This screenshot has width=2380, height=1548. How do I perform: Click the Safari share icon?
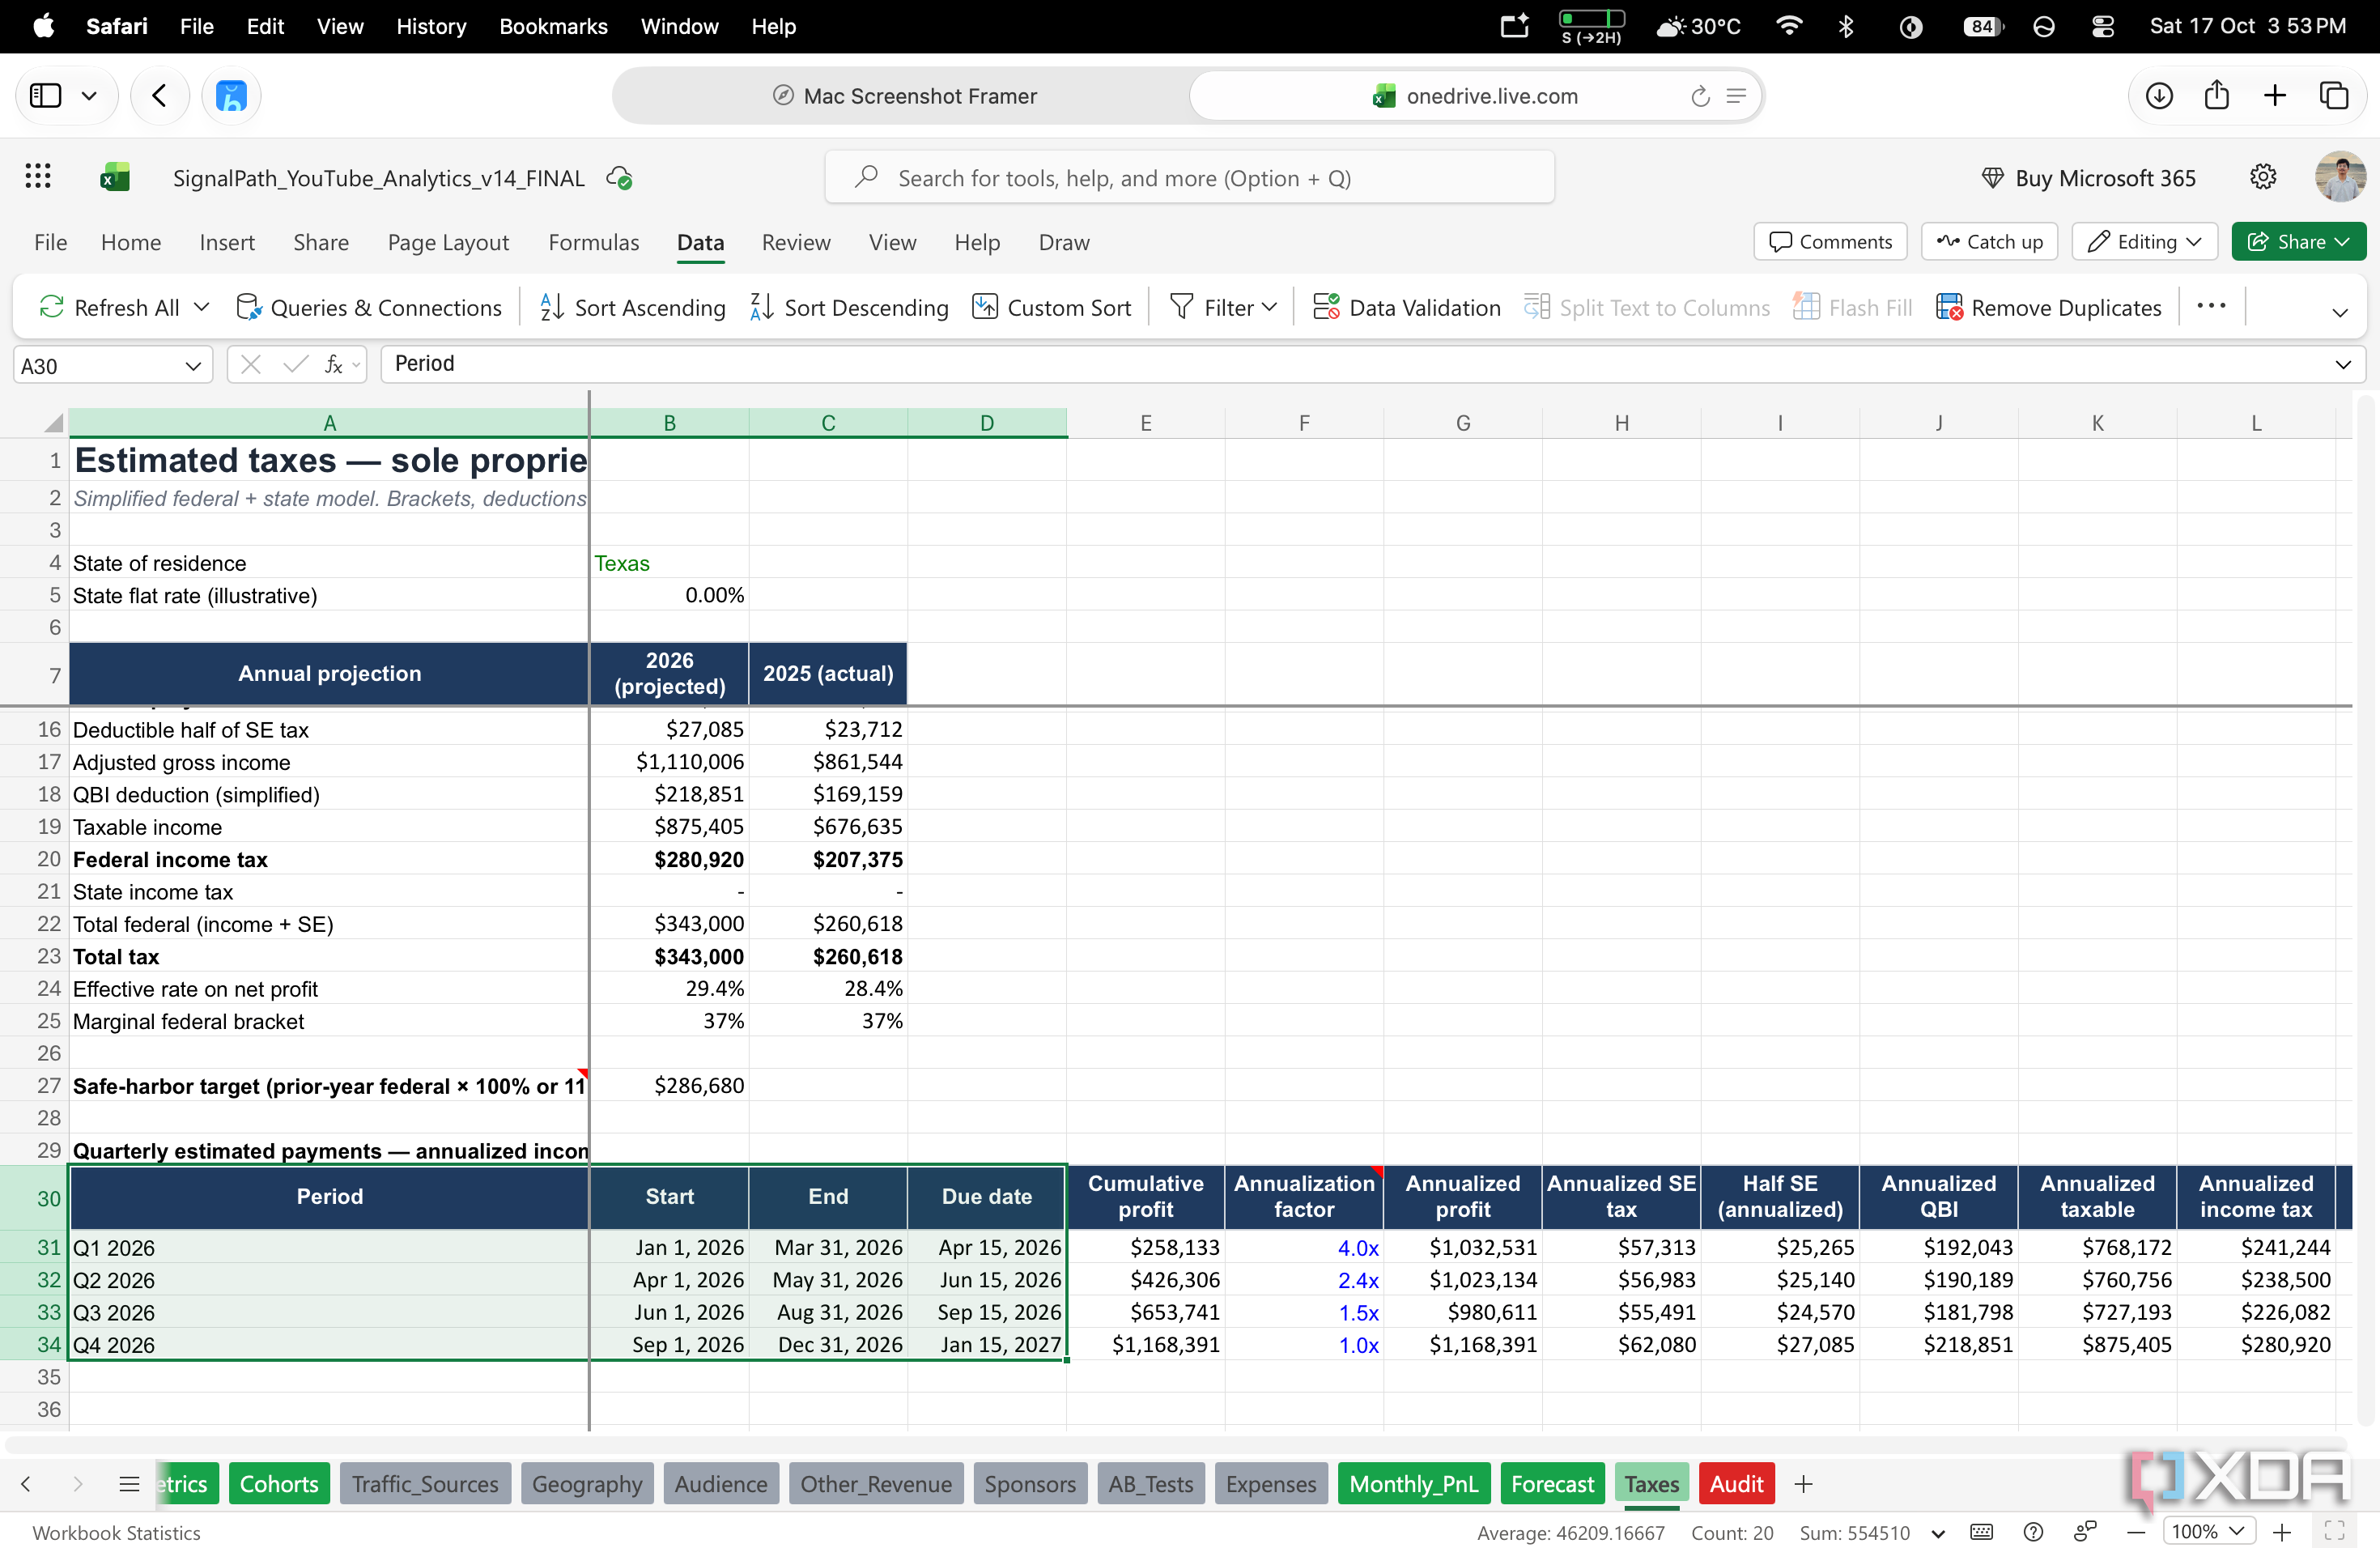tap(2217, 95)
